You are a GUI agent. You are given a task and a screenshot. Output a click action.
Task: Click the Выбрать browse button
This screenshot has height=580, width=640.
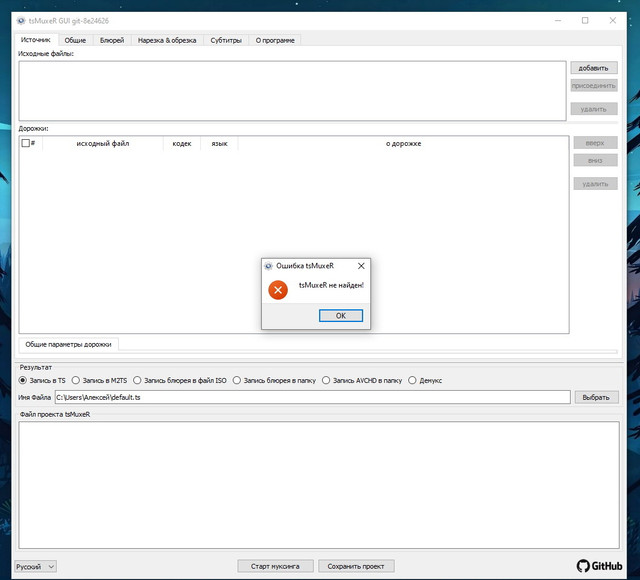tap(596, 397)
